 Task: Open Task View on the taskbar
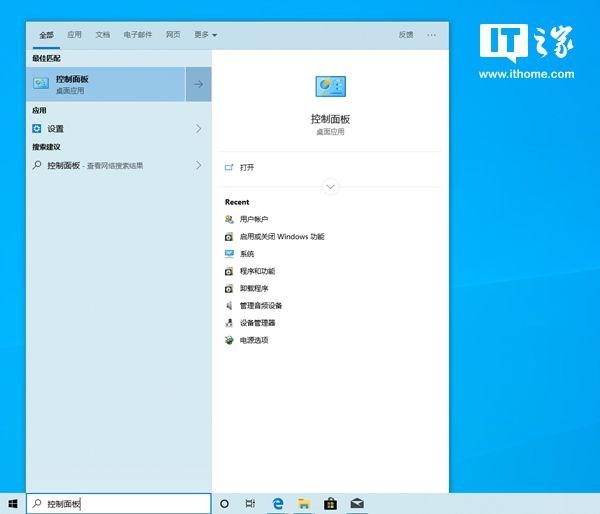tap(250, 504)
